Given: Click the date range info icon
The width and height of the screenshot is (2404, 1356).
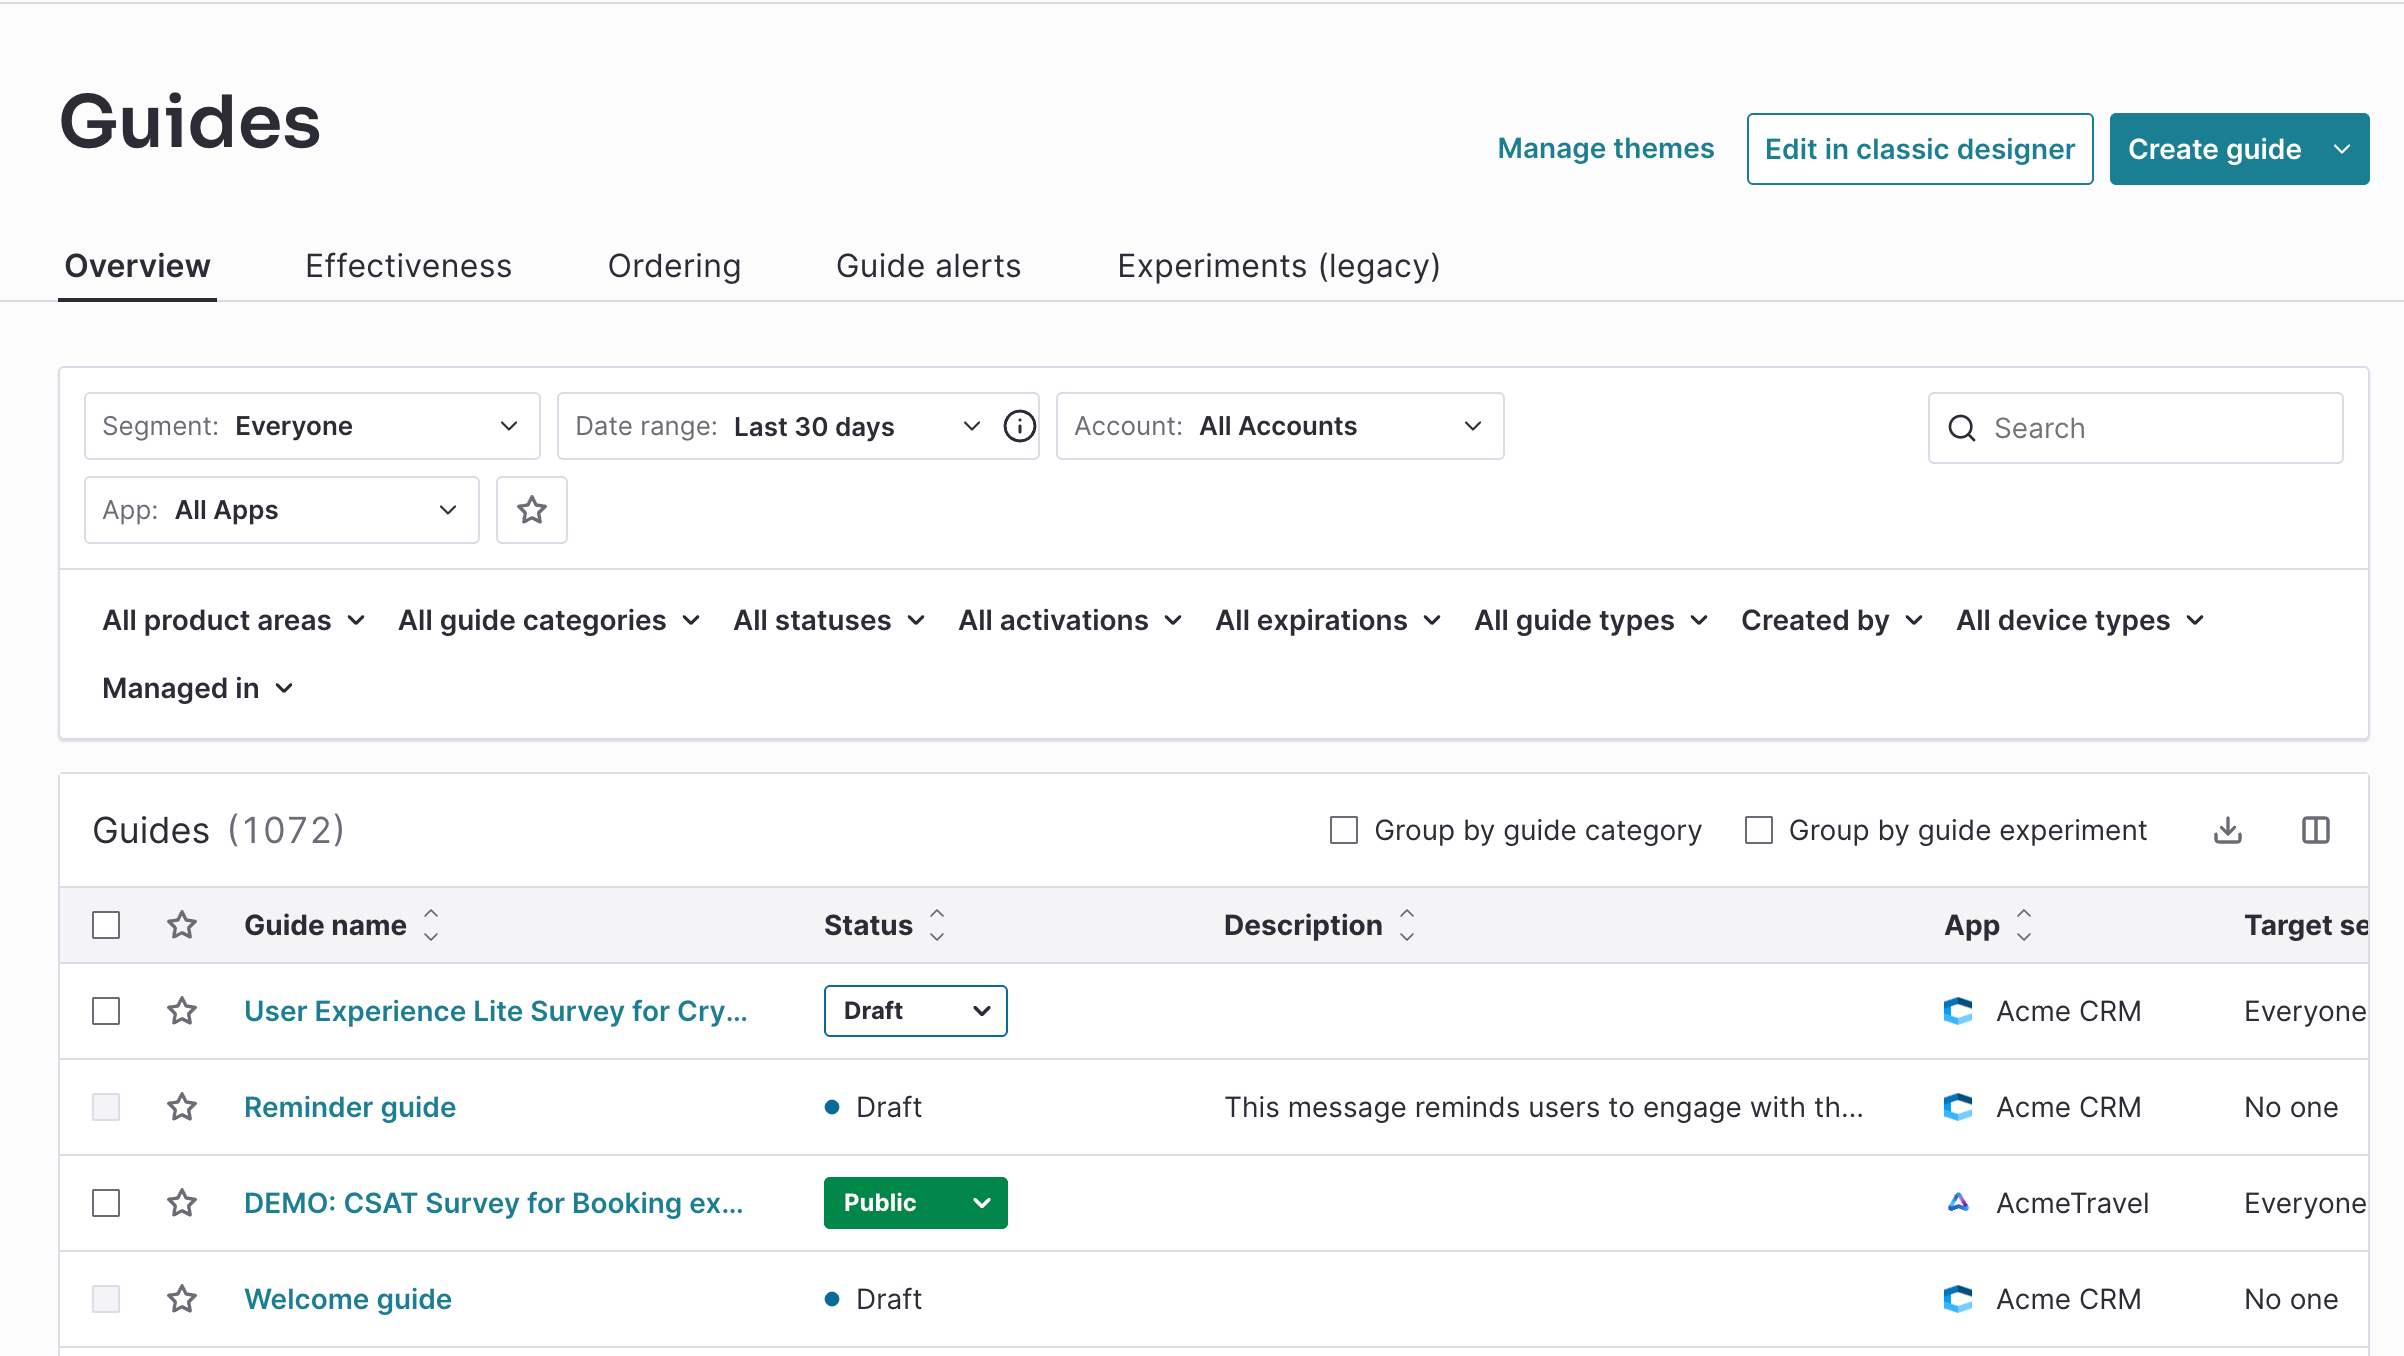Looking at the screenshot, I should [x=1019, y=426].
